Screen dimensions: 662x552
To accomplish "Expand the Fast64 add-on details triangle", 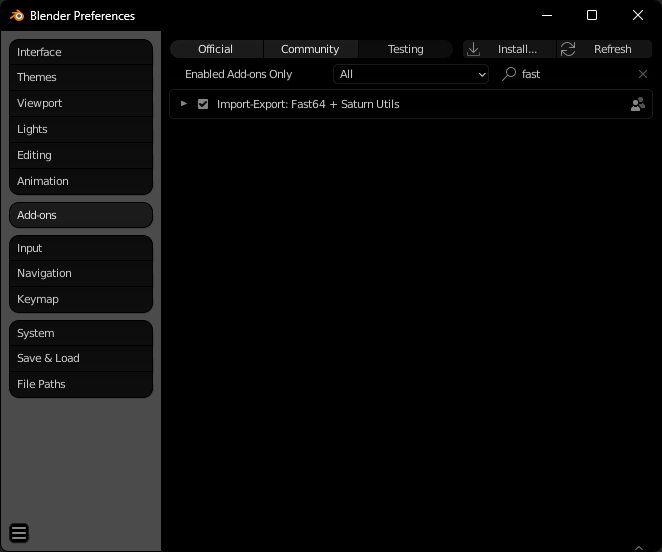I will pos(184,103).
